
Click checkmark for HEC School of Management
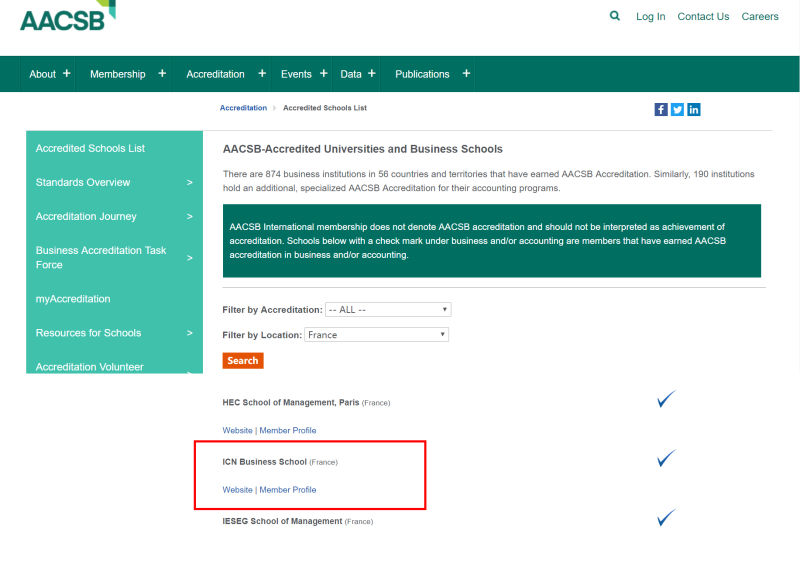tap(666, 398)
